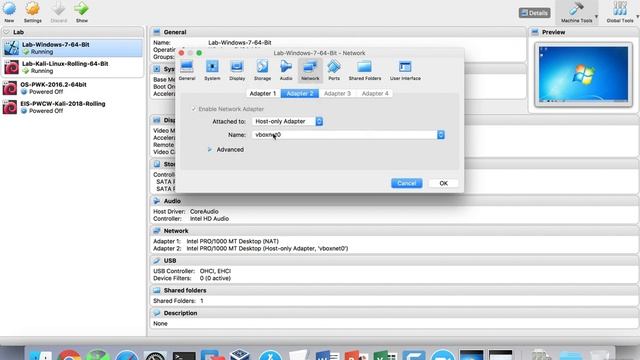Click the Cancel button
Screen dimensions: 640x360
tap(407, 183)
